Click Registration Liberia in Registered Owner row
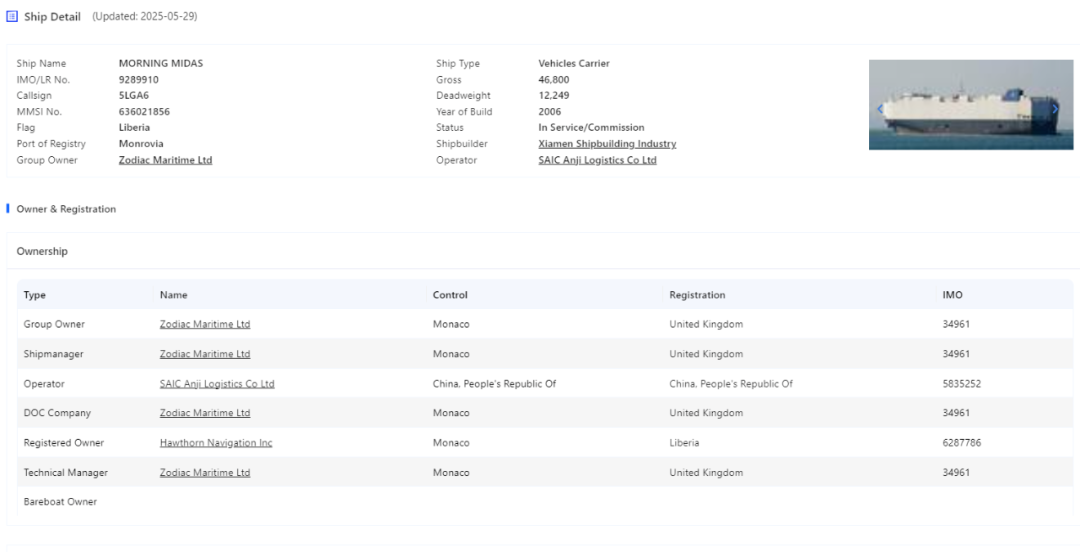1080x552 pixels. click(684, 442)
